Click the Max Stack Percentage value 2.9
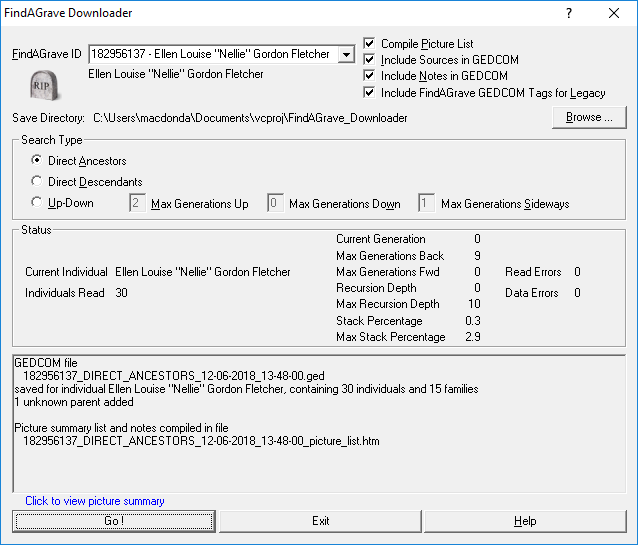 pyautogui.click(x=473, y=337)
